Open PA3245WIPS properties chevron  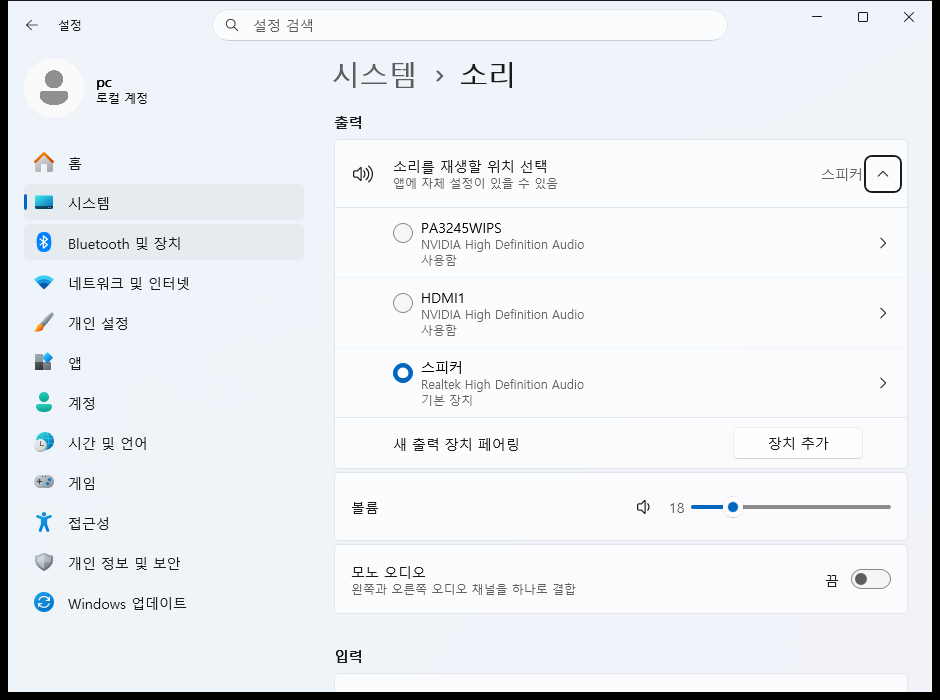pos(882,243)
